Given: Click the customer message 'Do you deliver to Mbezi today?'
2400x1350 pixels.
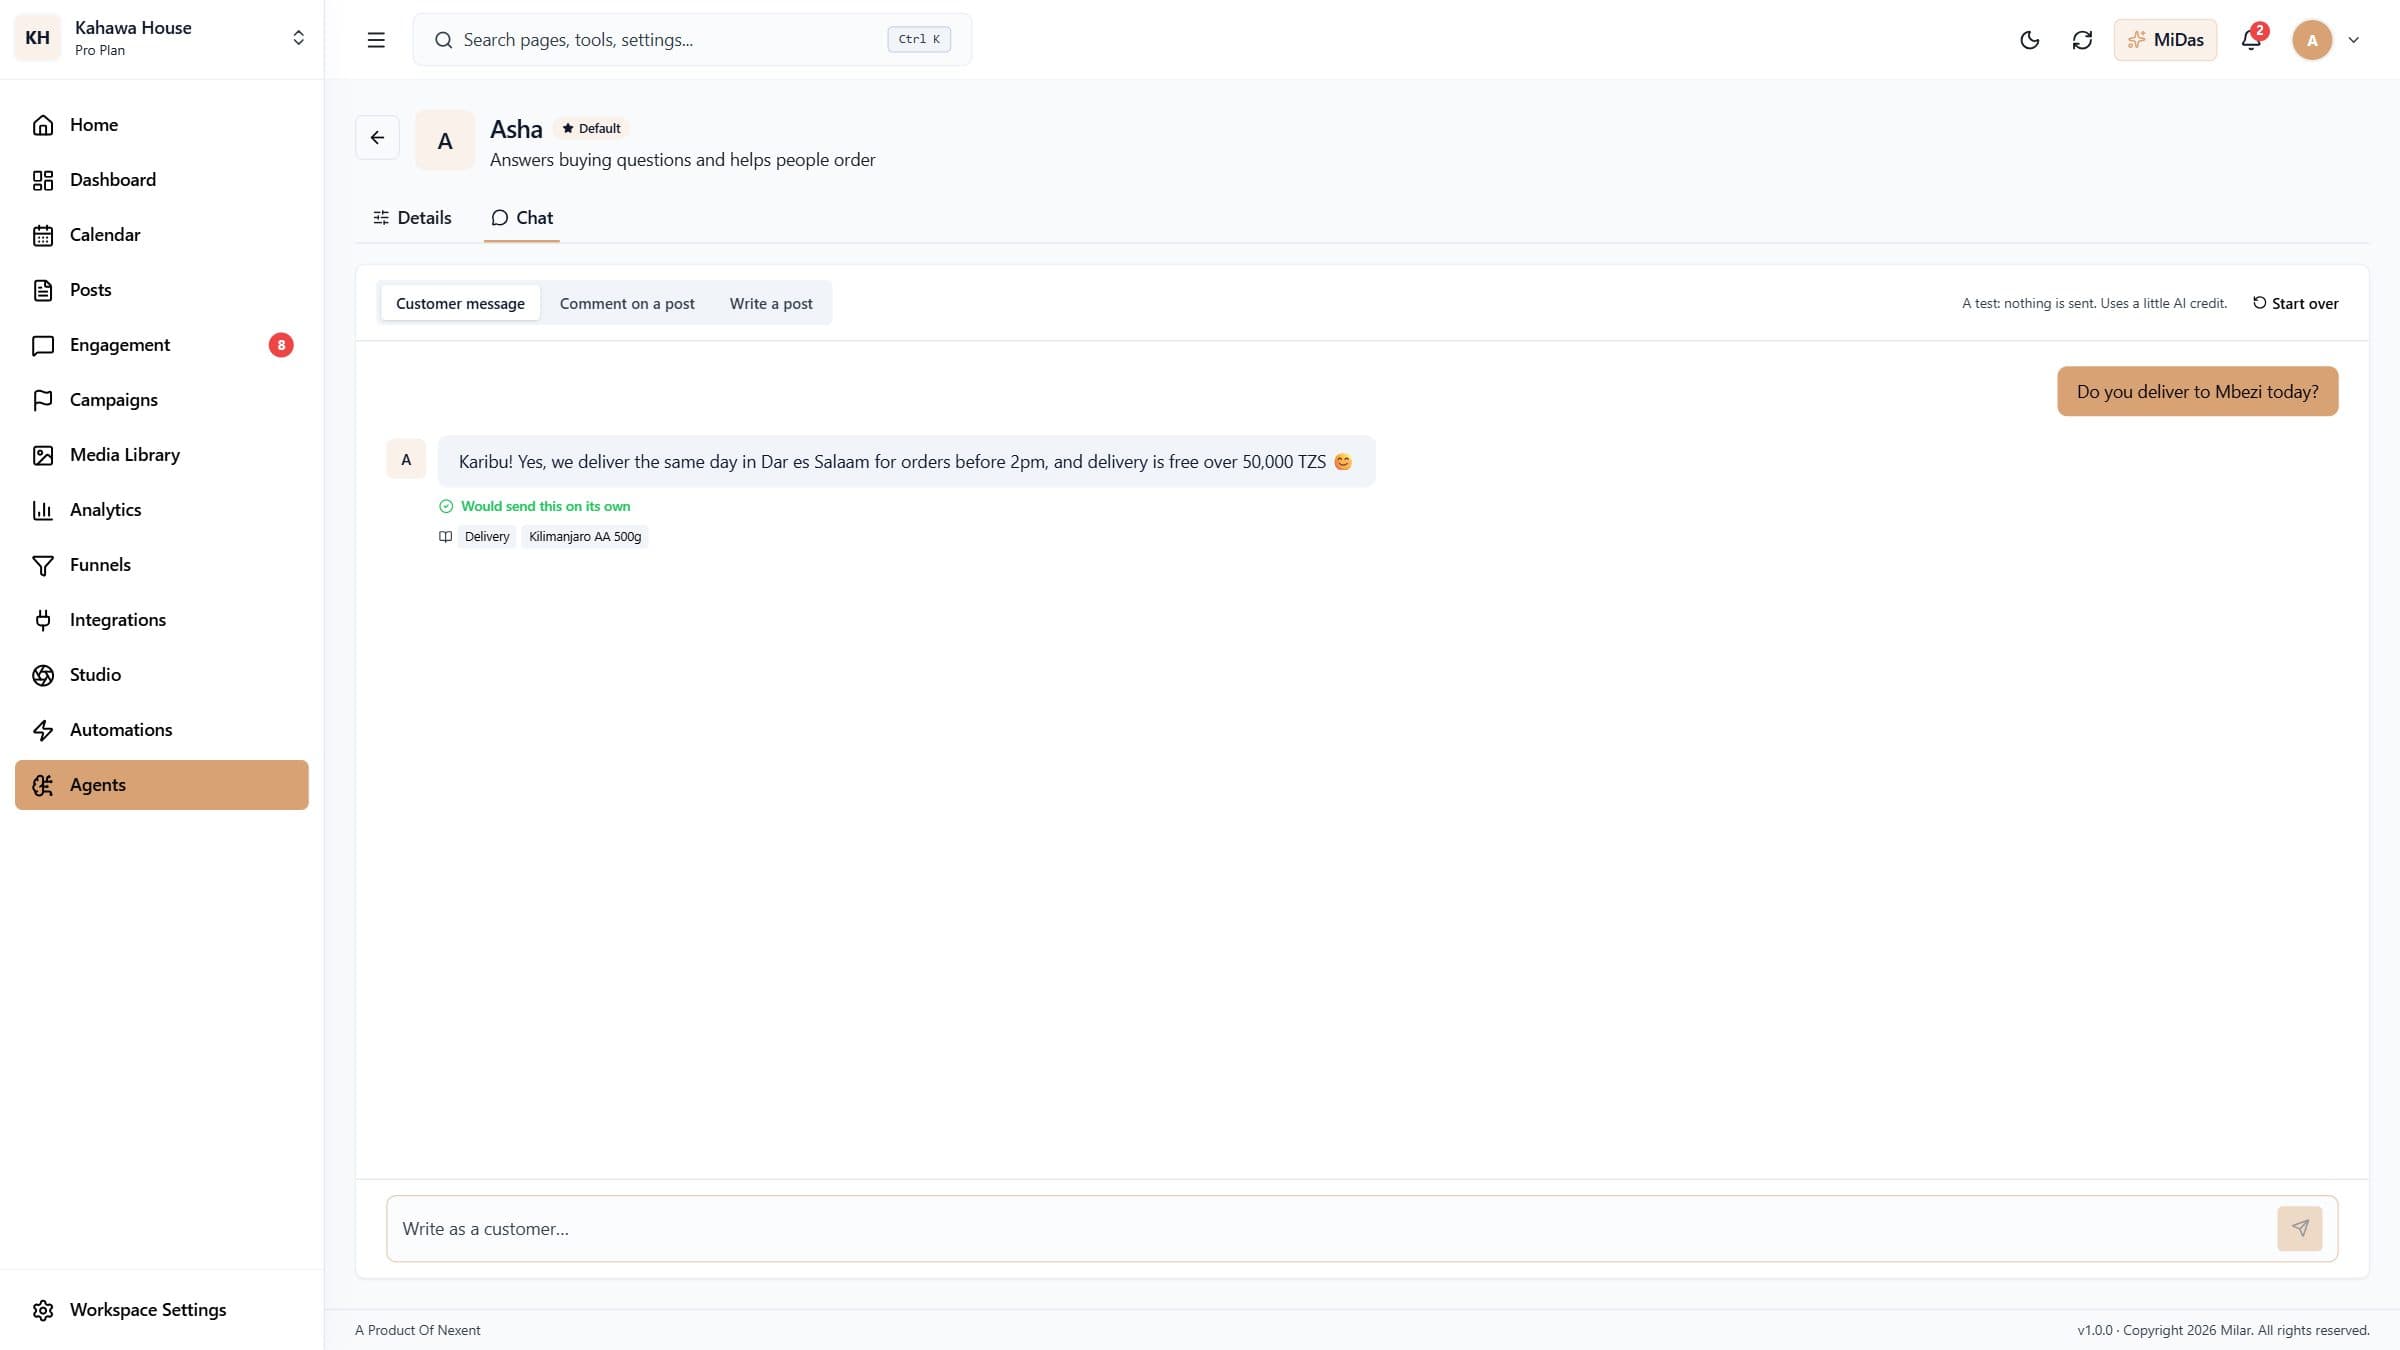Looking at the screenshot, I should pyautogui.click(x=2197, y=391).
